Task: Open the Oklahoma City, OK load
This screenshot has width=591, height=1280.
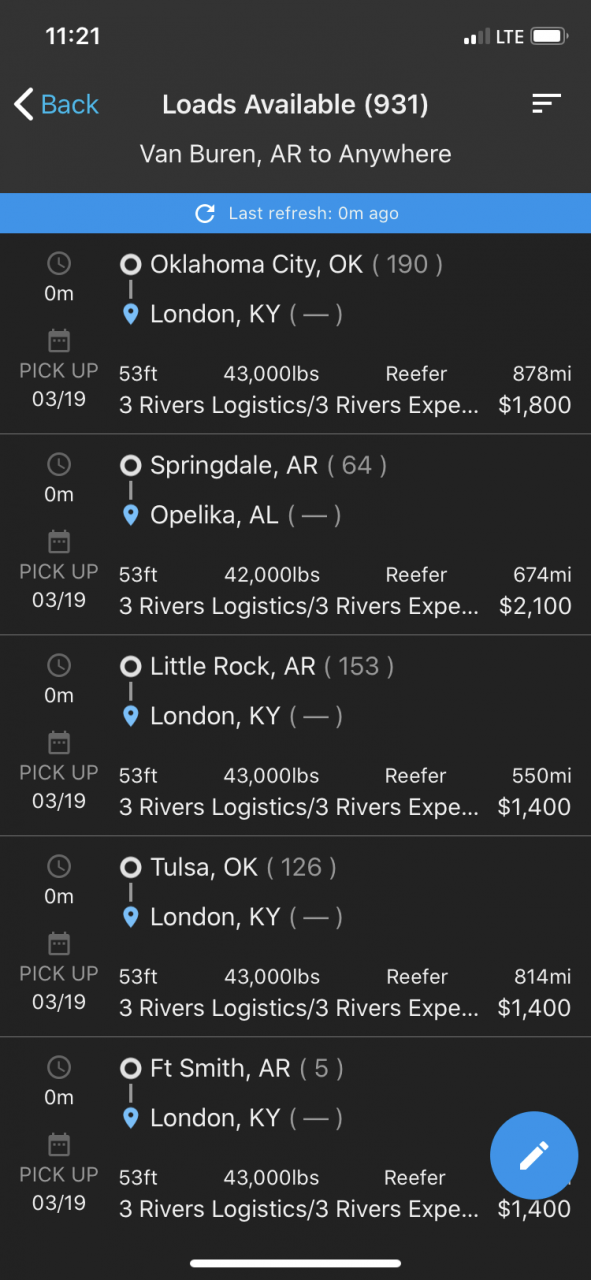Action: click(296, 334)
